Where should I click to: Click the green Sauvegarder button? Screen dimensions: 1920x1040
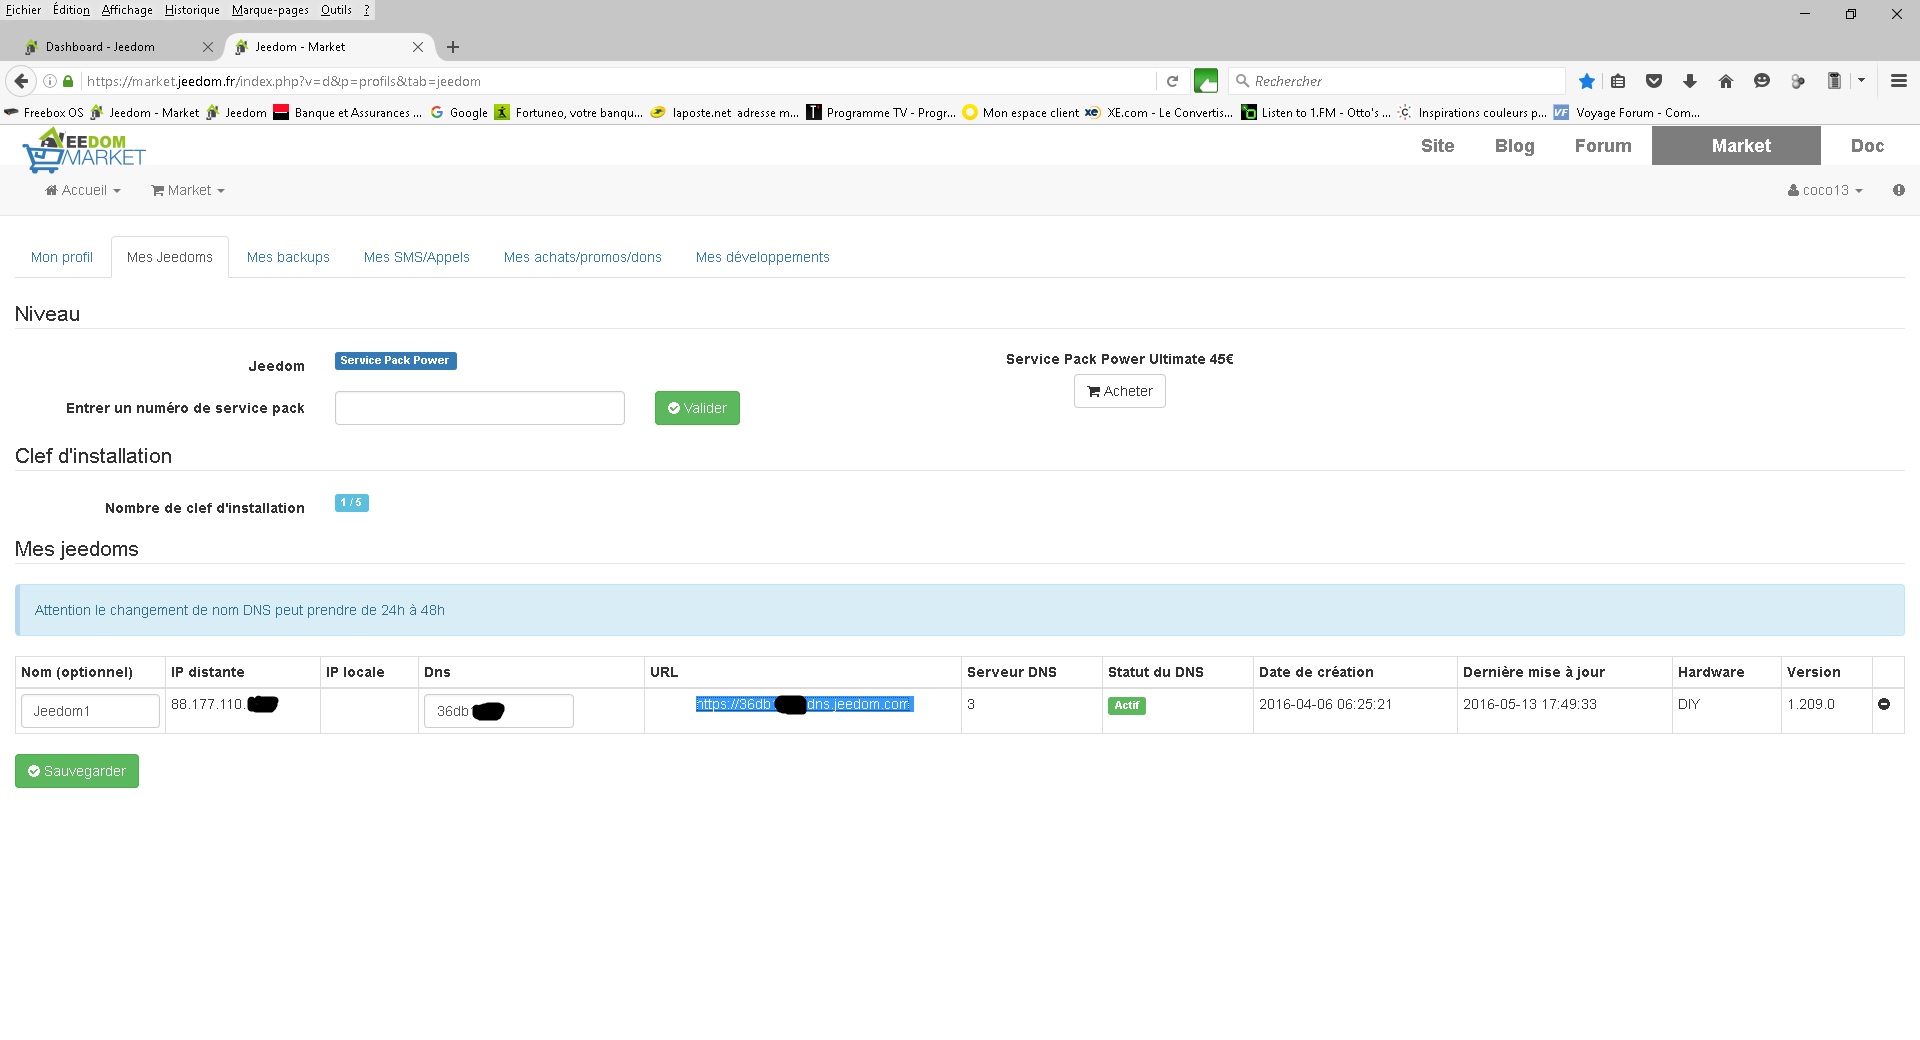click(77, 771)
